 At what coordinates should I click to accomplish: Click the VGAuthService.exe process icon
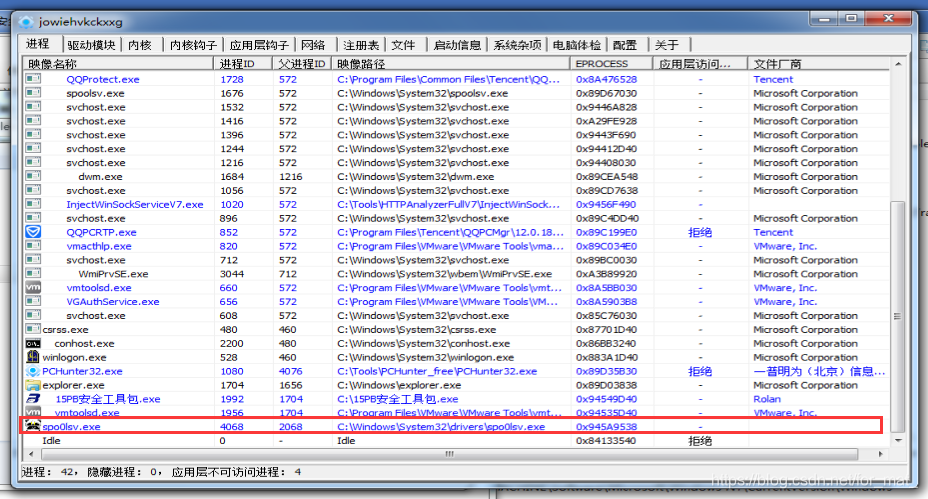point(33,301)
